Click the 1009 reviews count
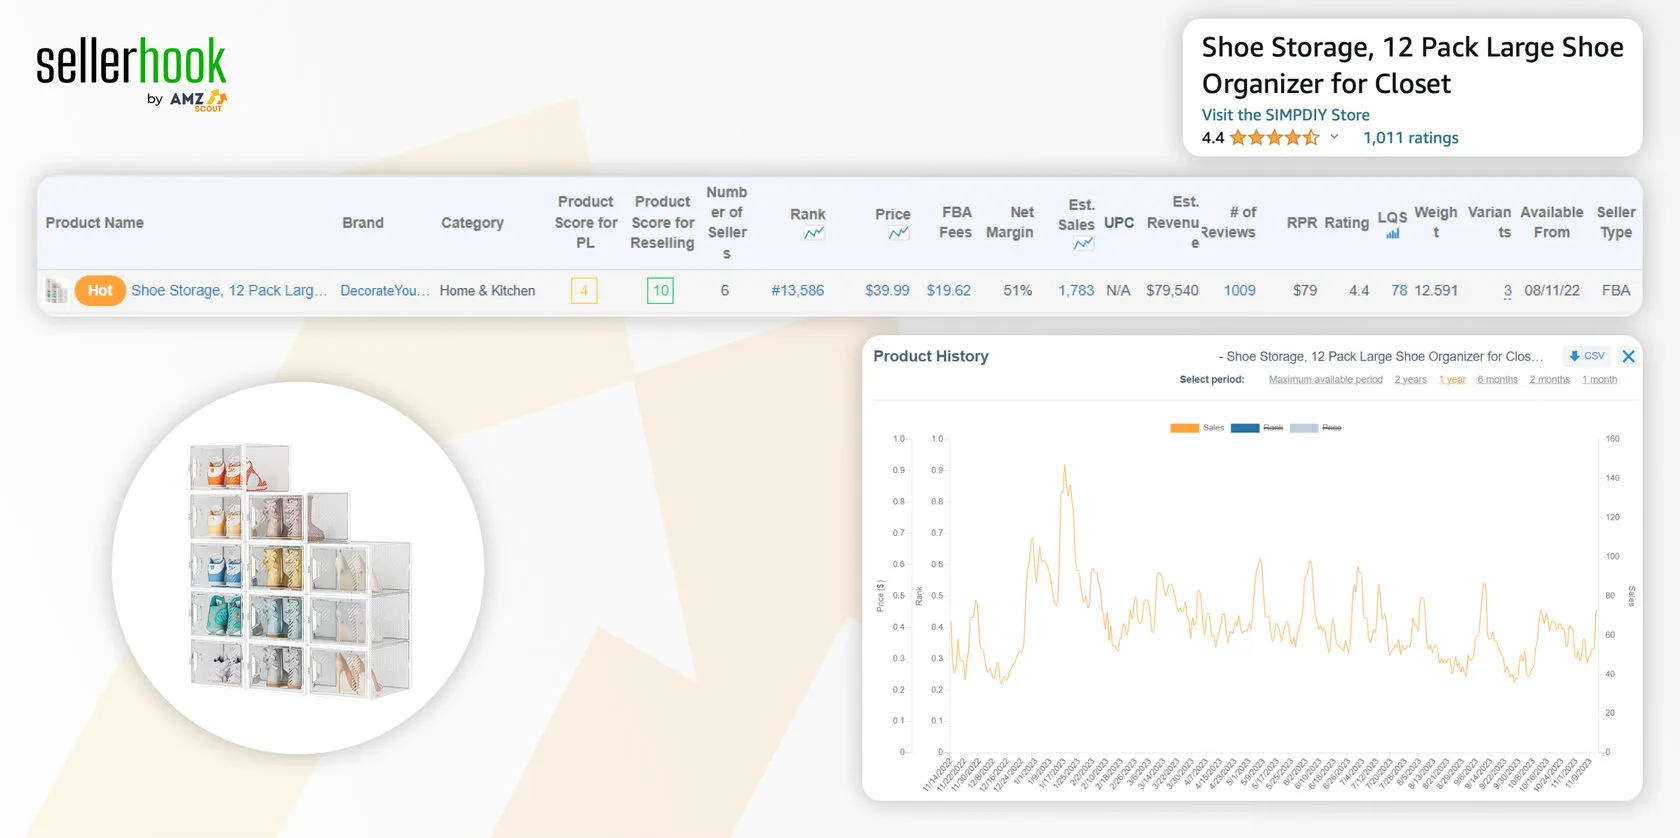This screenshot has height=838, width=1680. coord(1240,291)
